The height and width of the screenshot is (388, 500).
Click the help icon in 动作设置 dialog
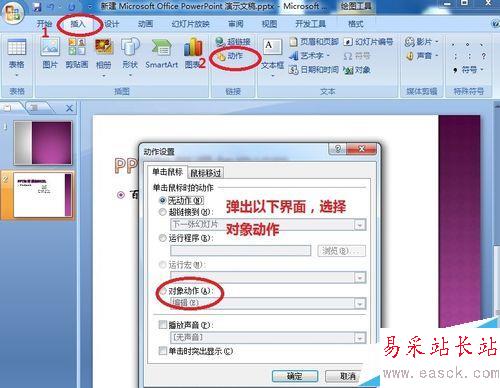point(338,149)
